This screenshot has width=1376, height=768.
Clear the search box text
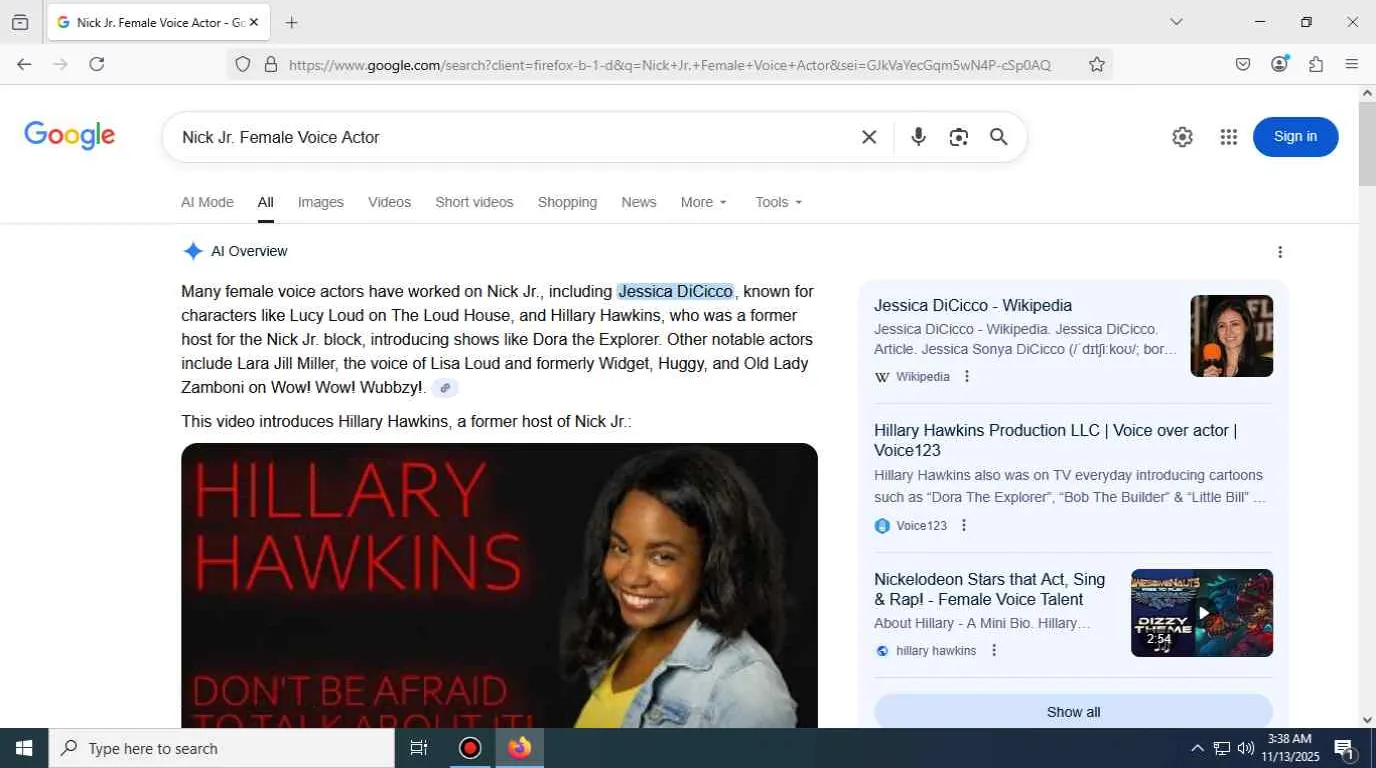click(869, 137)
